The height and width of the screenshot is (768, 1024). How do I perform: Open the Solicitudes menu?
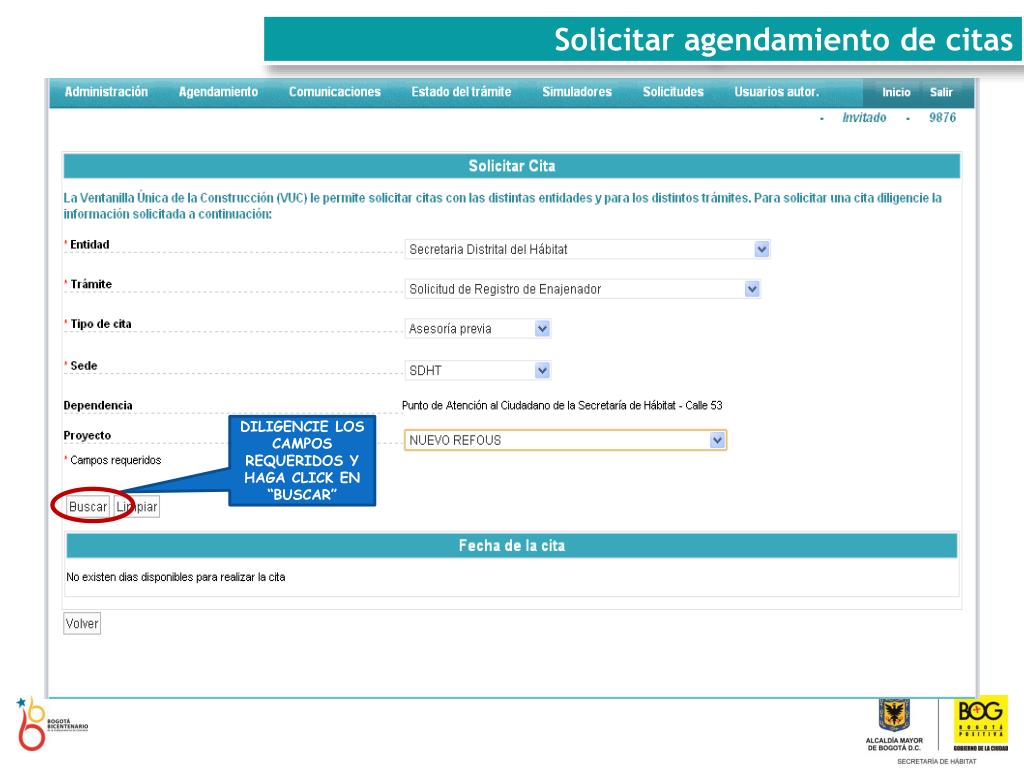pyautogui.click(x=673, y=92)
